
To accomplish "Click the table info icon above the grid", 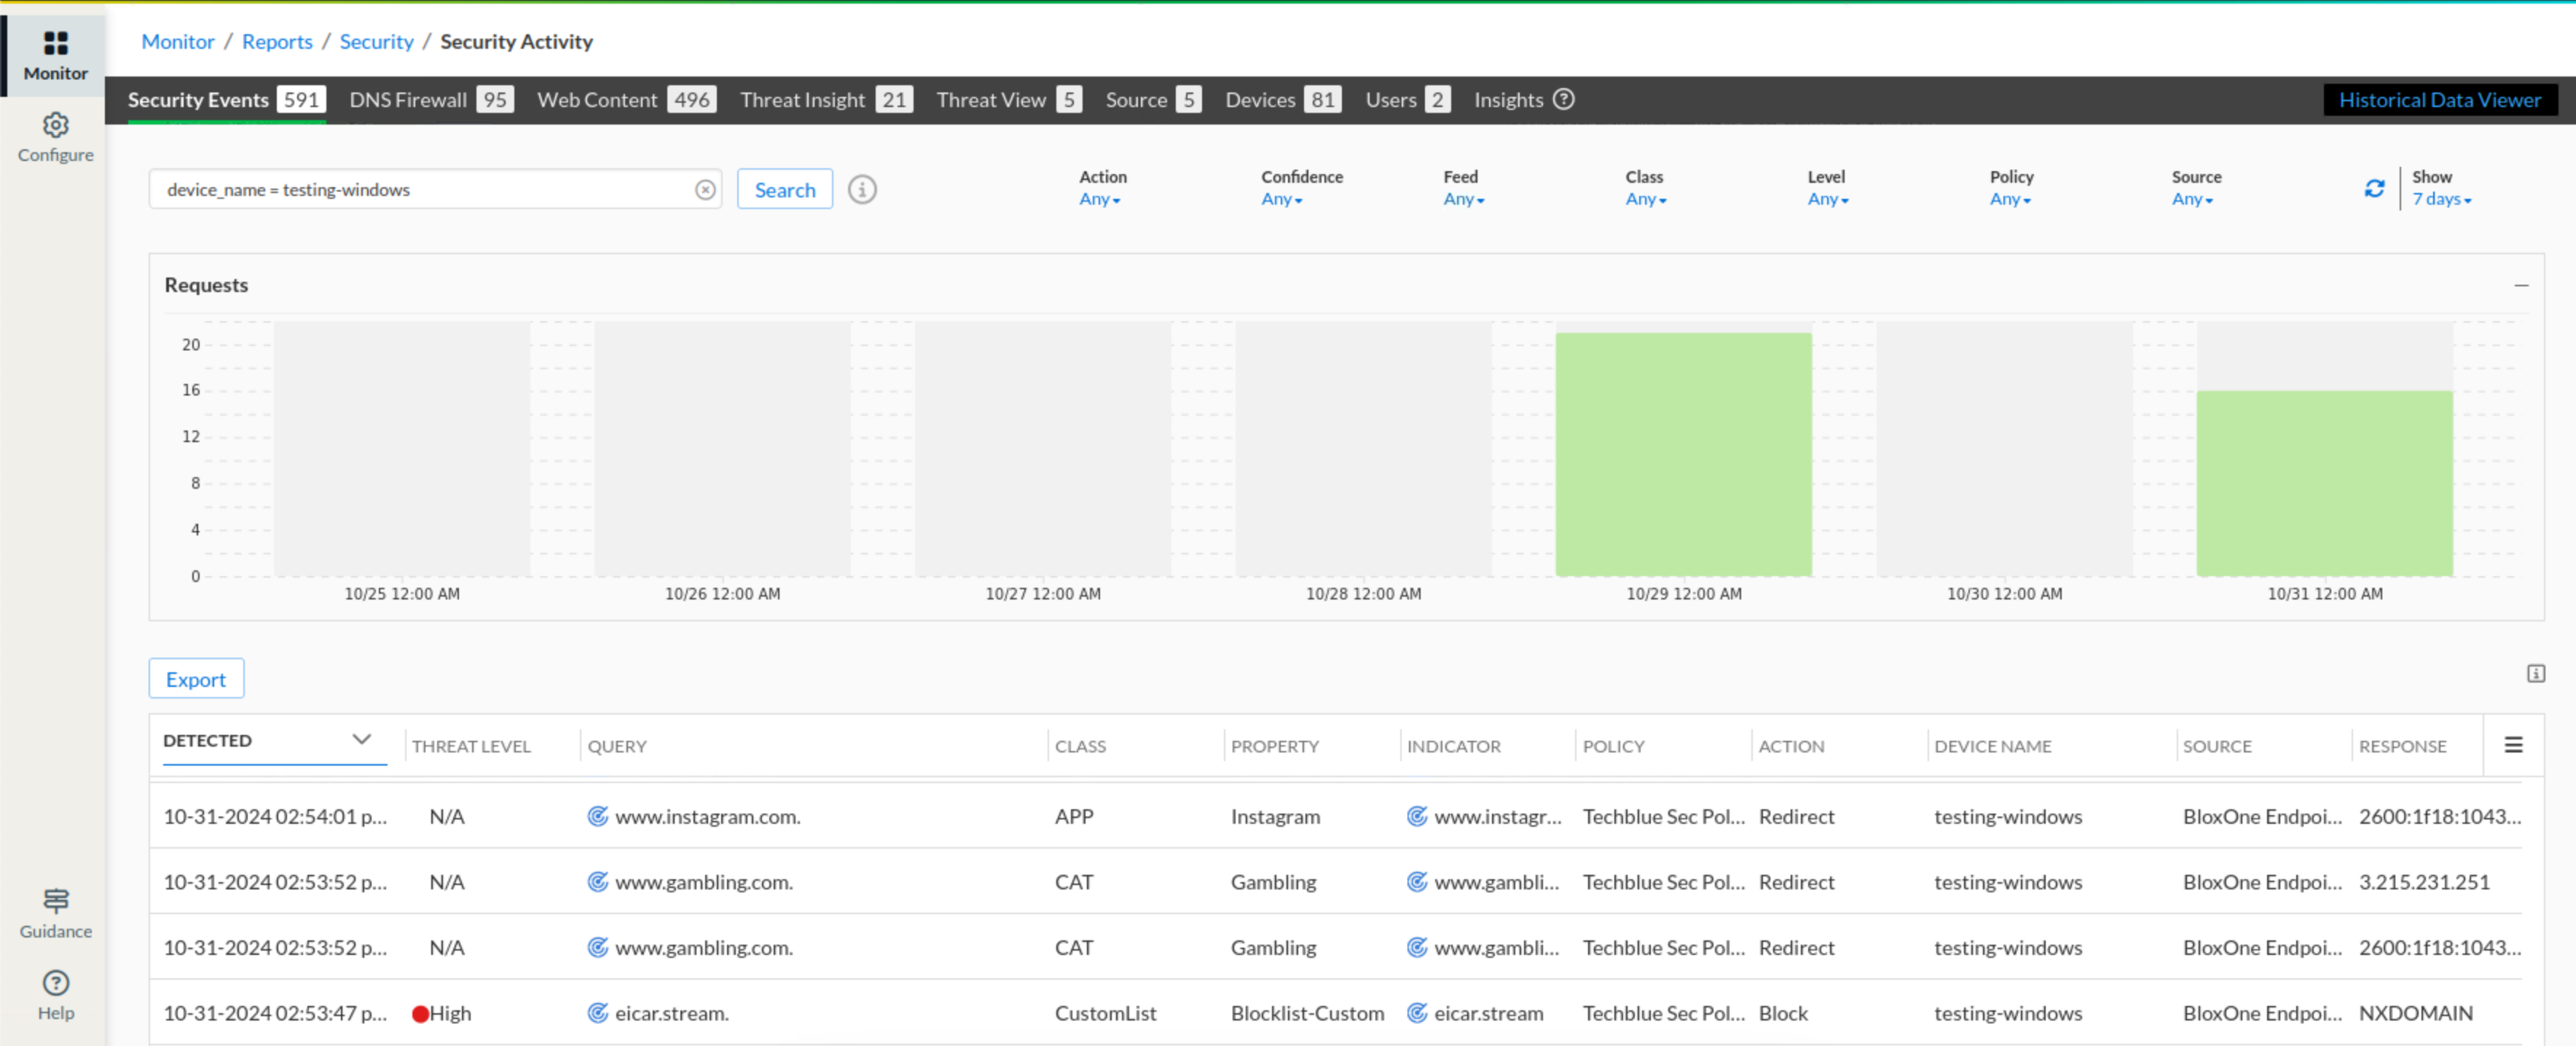I will click(x=2535, y=673).
